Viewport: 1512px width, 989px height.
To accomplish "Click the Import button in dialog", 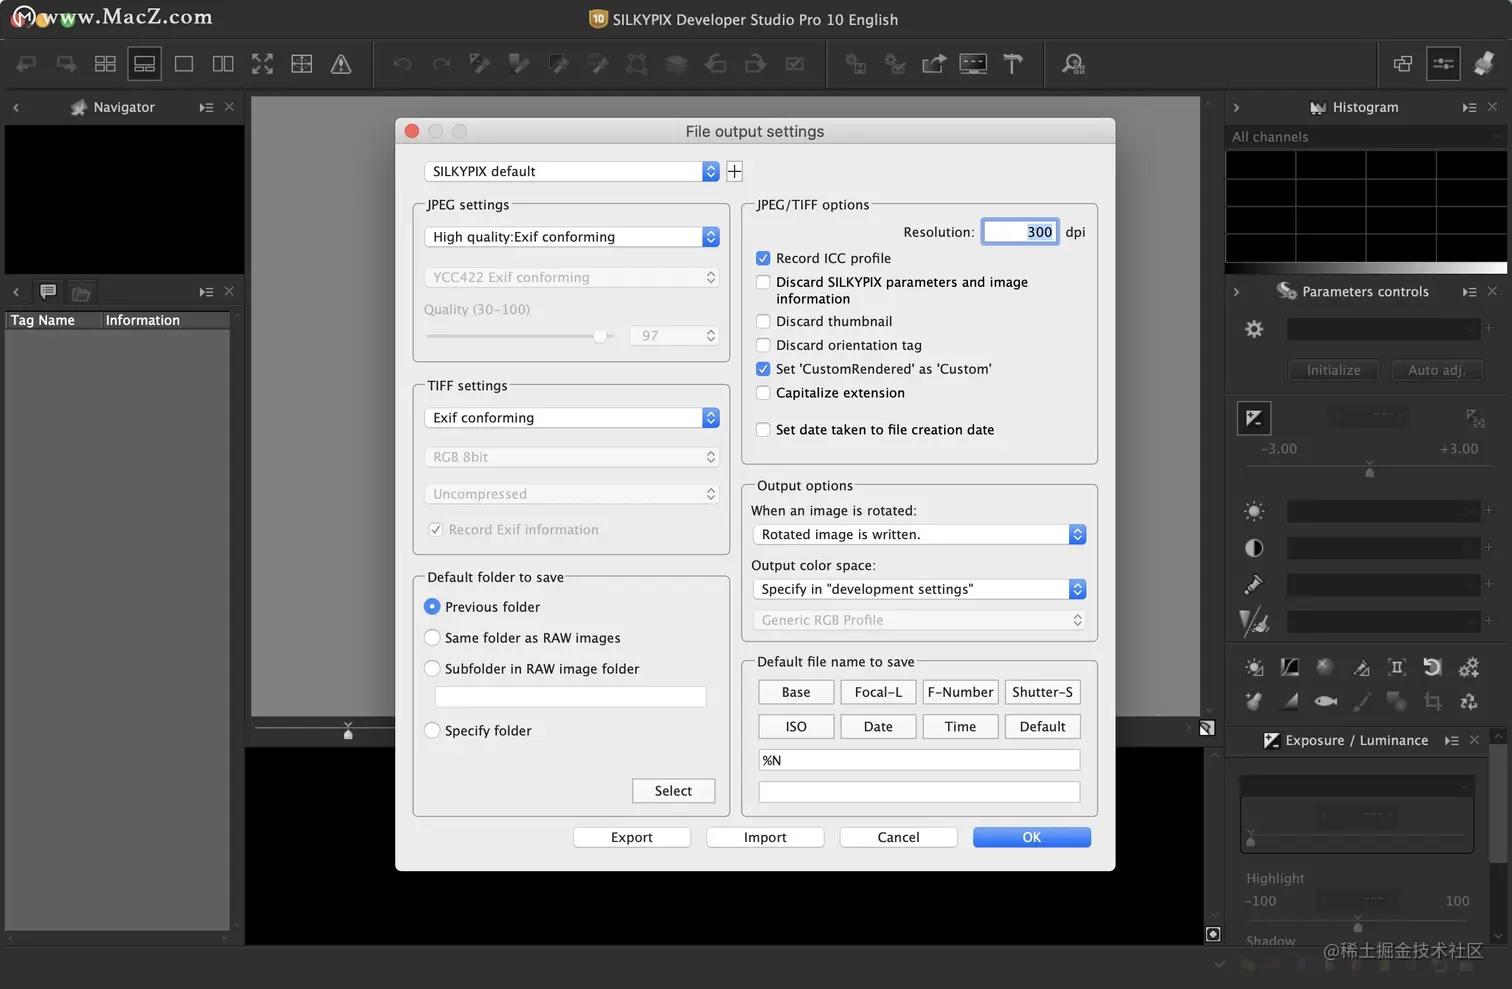I will pyautogui.click(x=765, y=838).
